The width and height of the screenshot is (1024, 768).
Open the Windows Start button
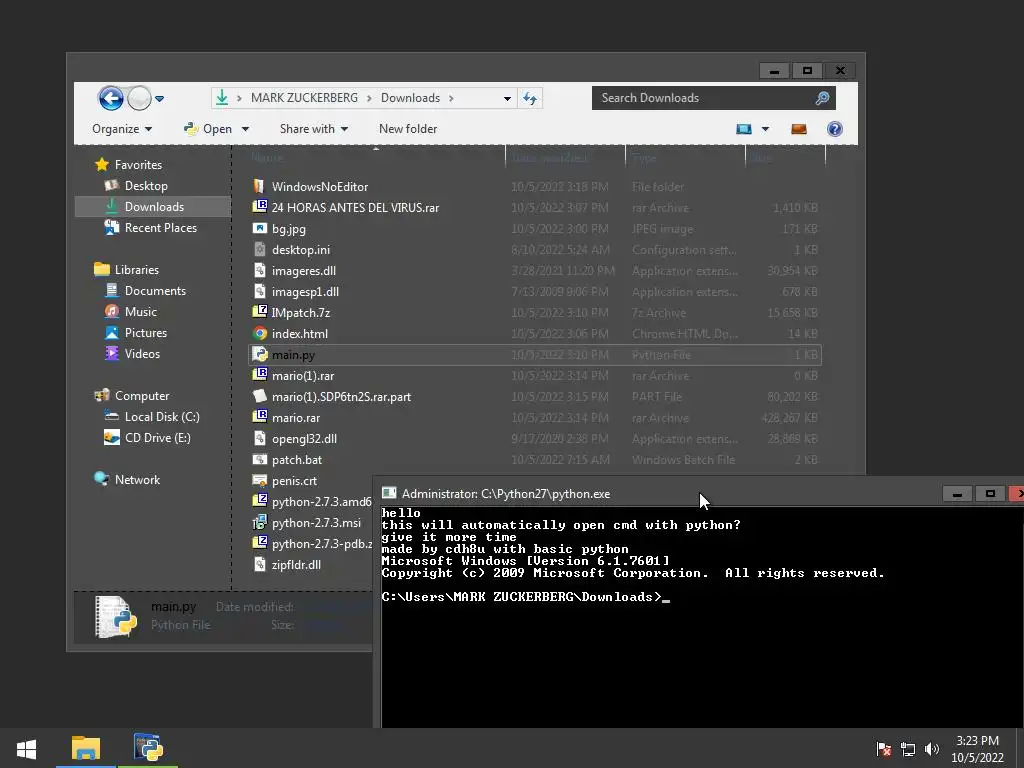point(26,748)
